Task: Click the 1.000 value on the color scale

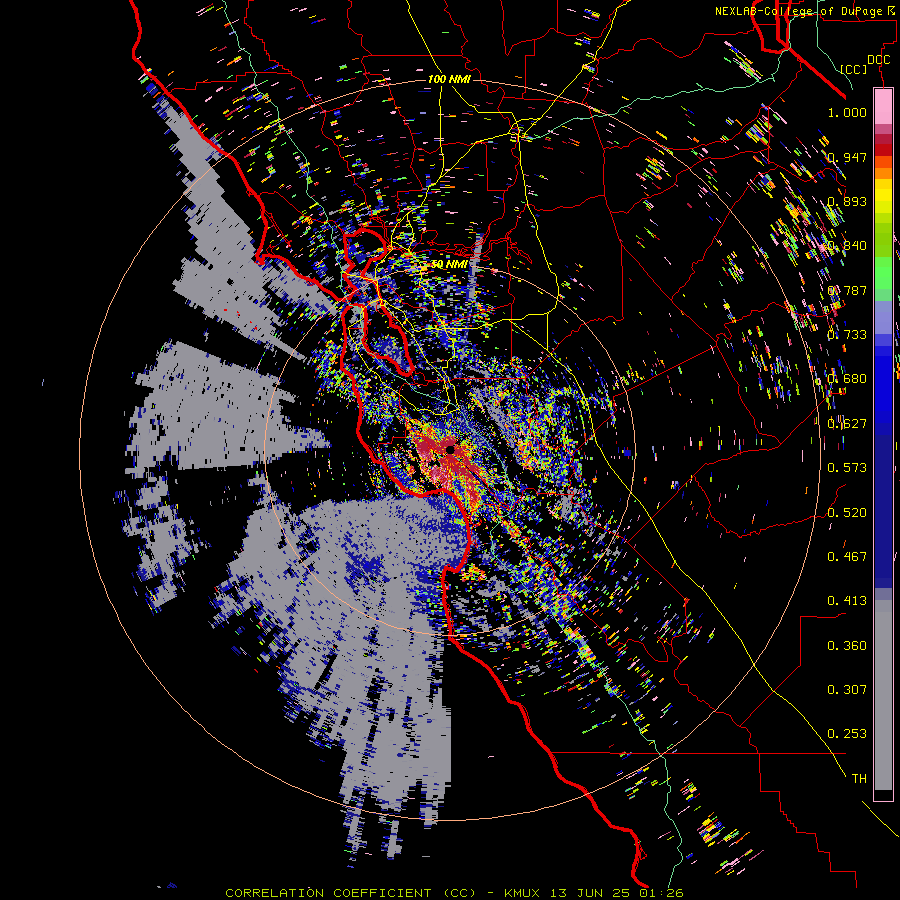Action: click(847, 112)
